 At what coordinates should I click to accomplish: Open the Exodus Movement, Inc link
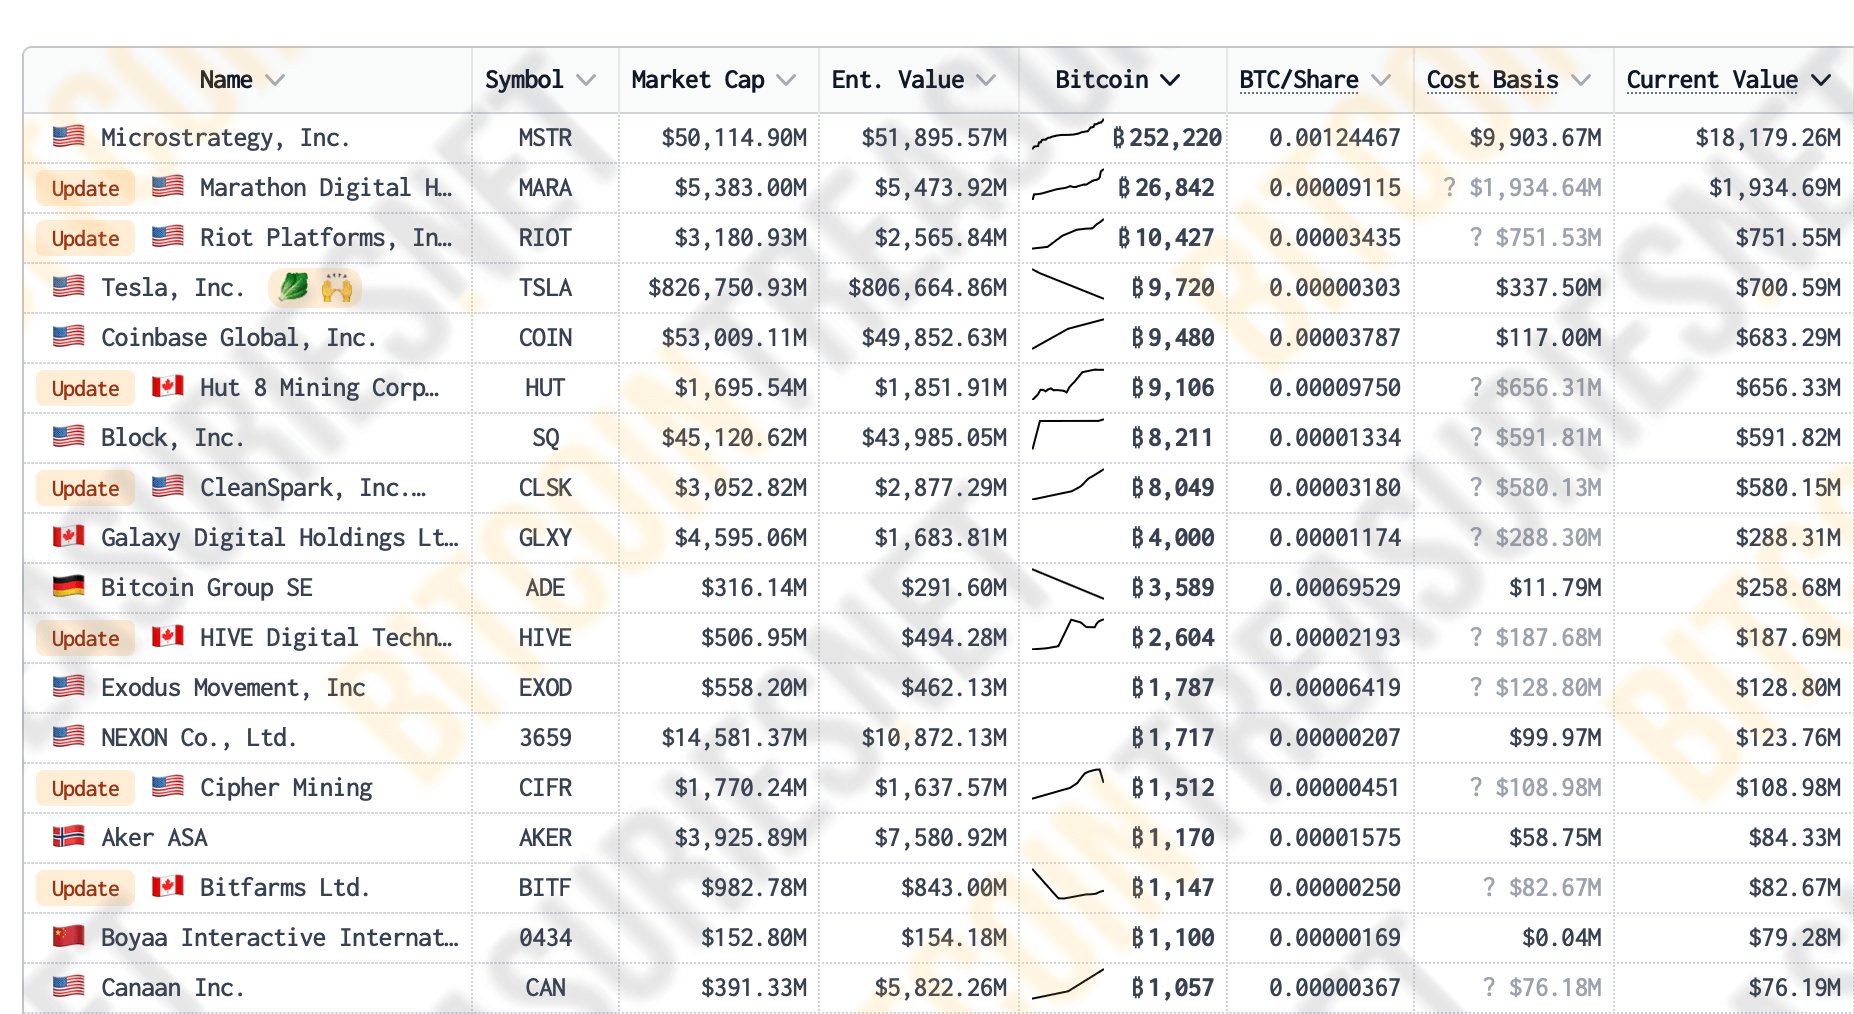(233, 688)
